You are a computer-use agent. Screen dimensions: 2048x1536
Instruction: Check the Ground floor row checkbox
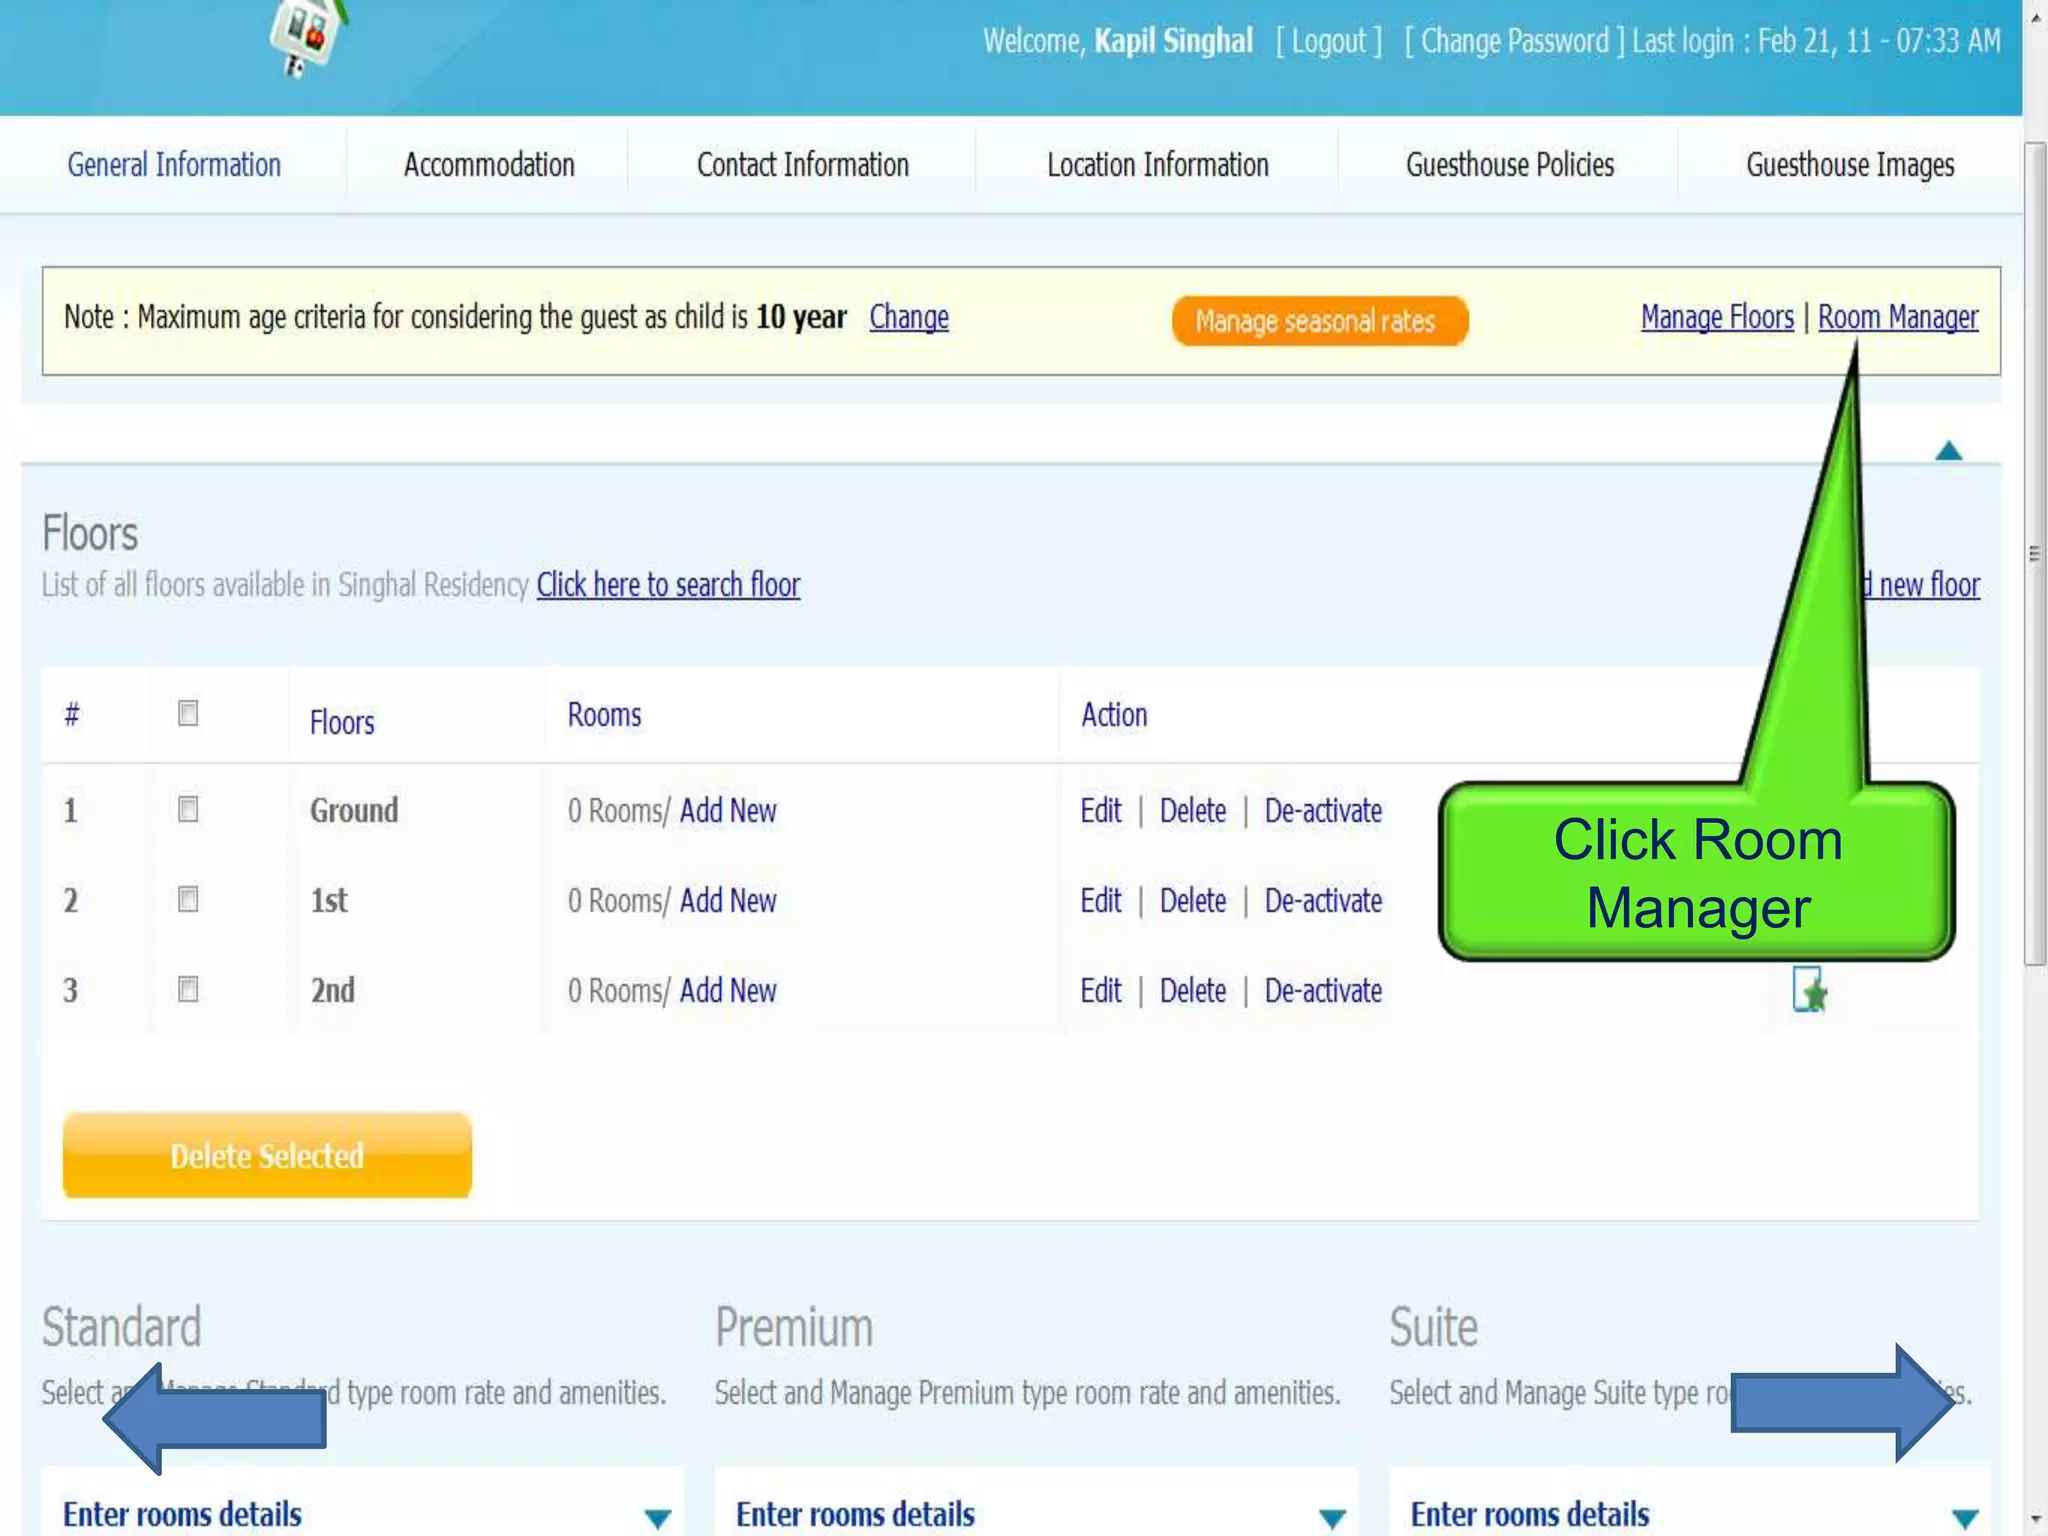tap(188, 809)
